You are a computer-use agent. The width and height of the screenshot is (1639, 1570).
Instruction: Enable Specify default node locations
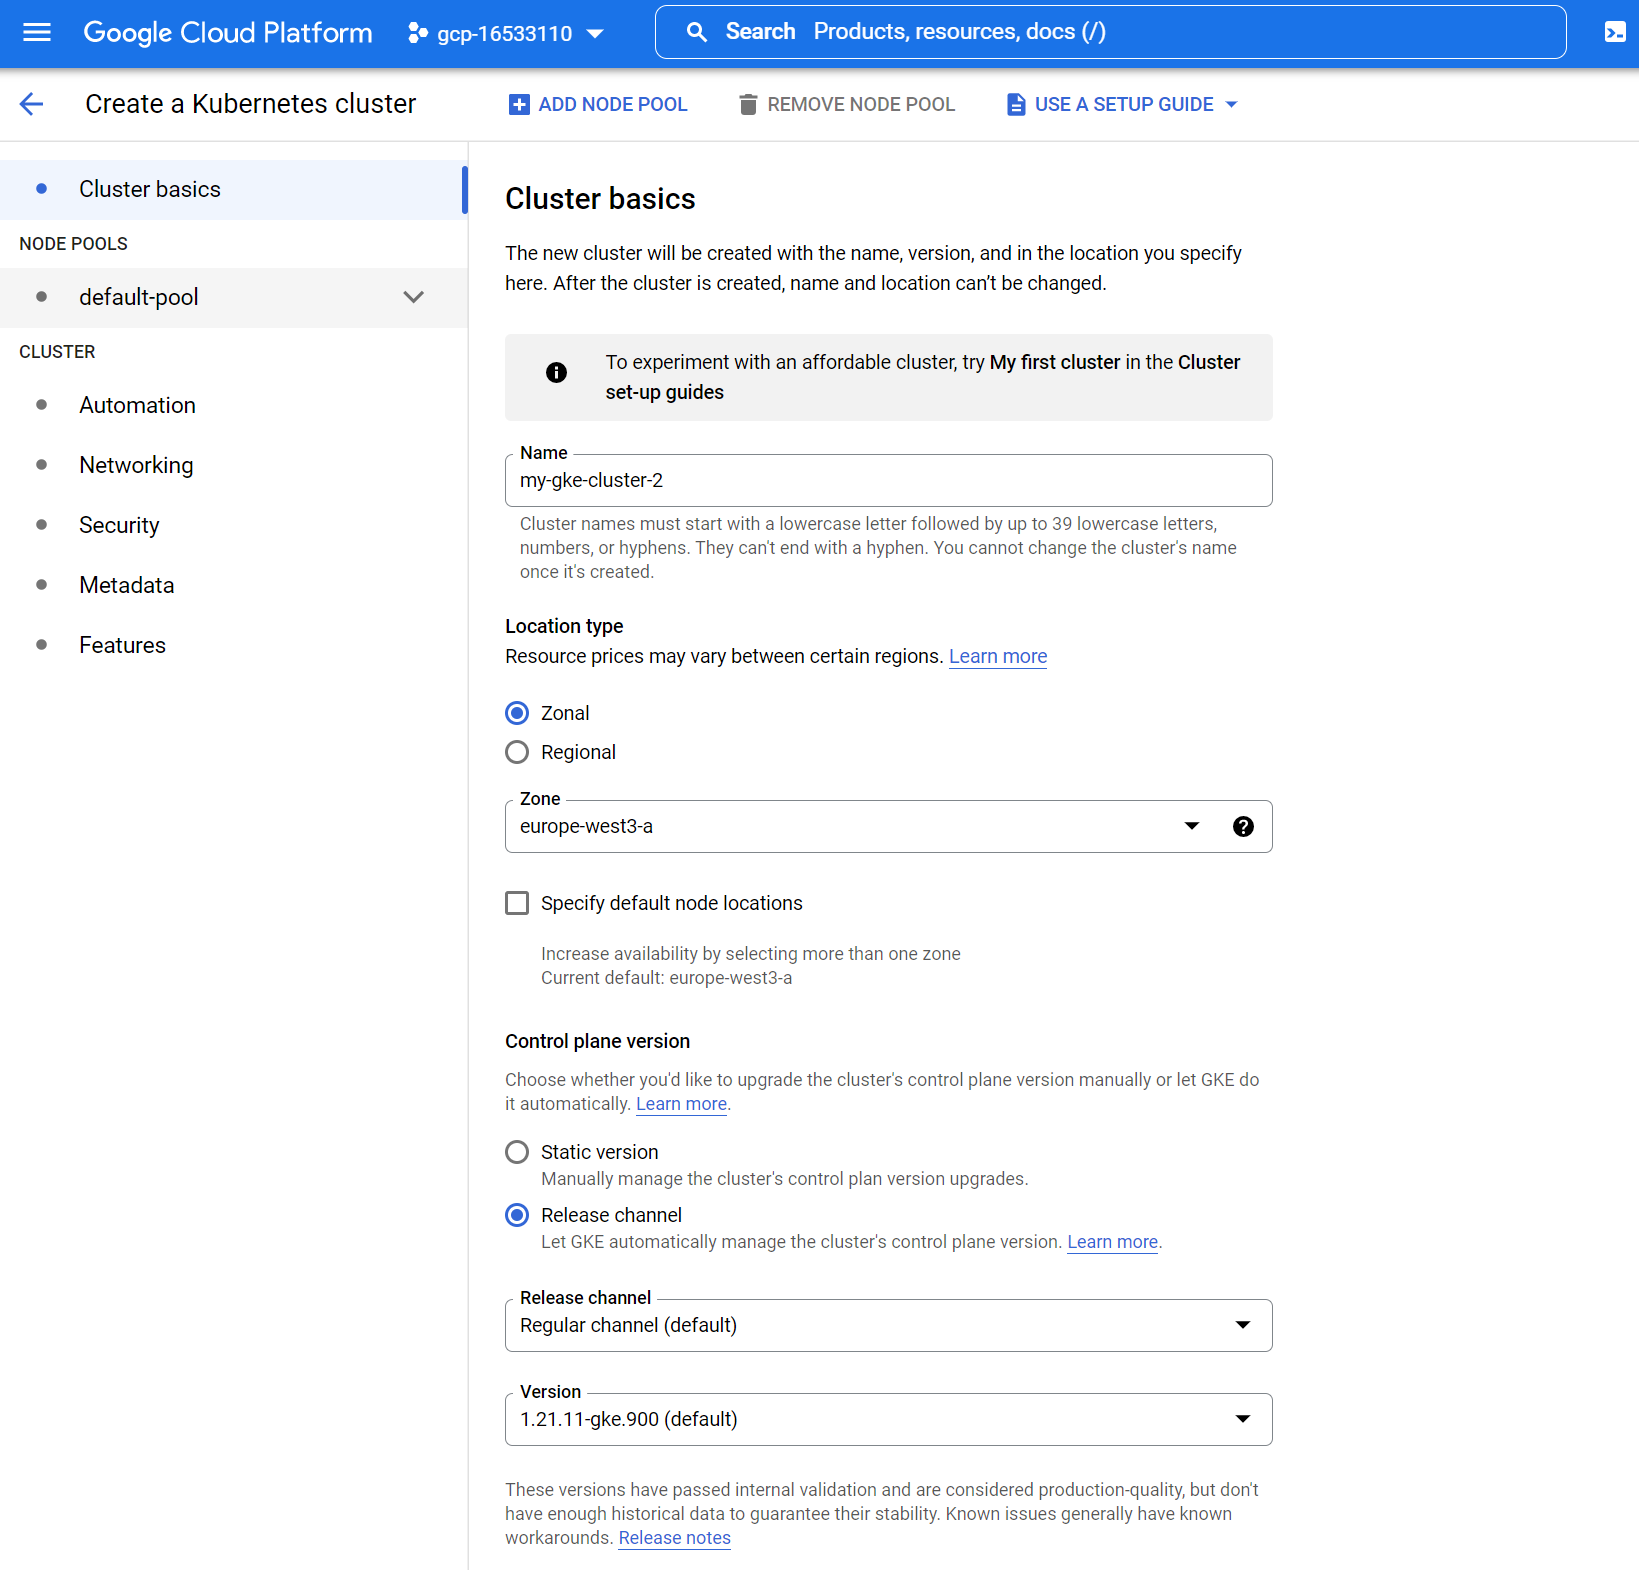pyautogui.click(x=517, y=903)
